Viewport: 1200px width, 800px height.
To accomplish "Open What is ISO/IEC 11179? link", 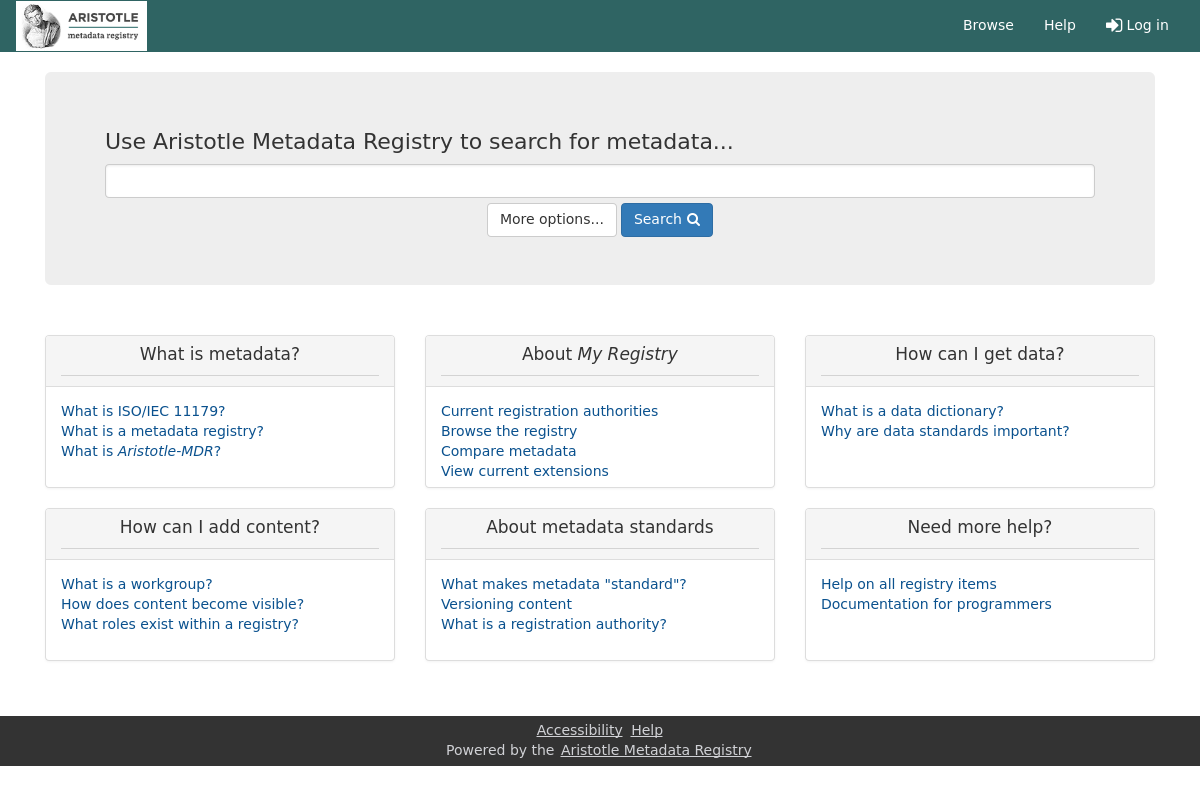I will tap(143, 411).
